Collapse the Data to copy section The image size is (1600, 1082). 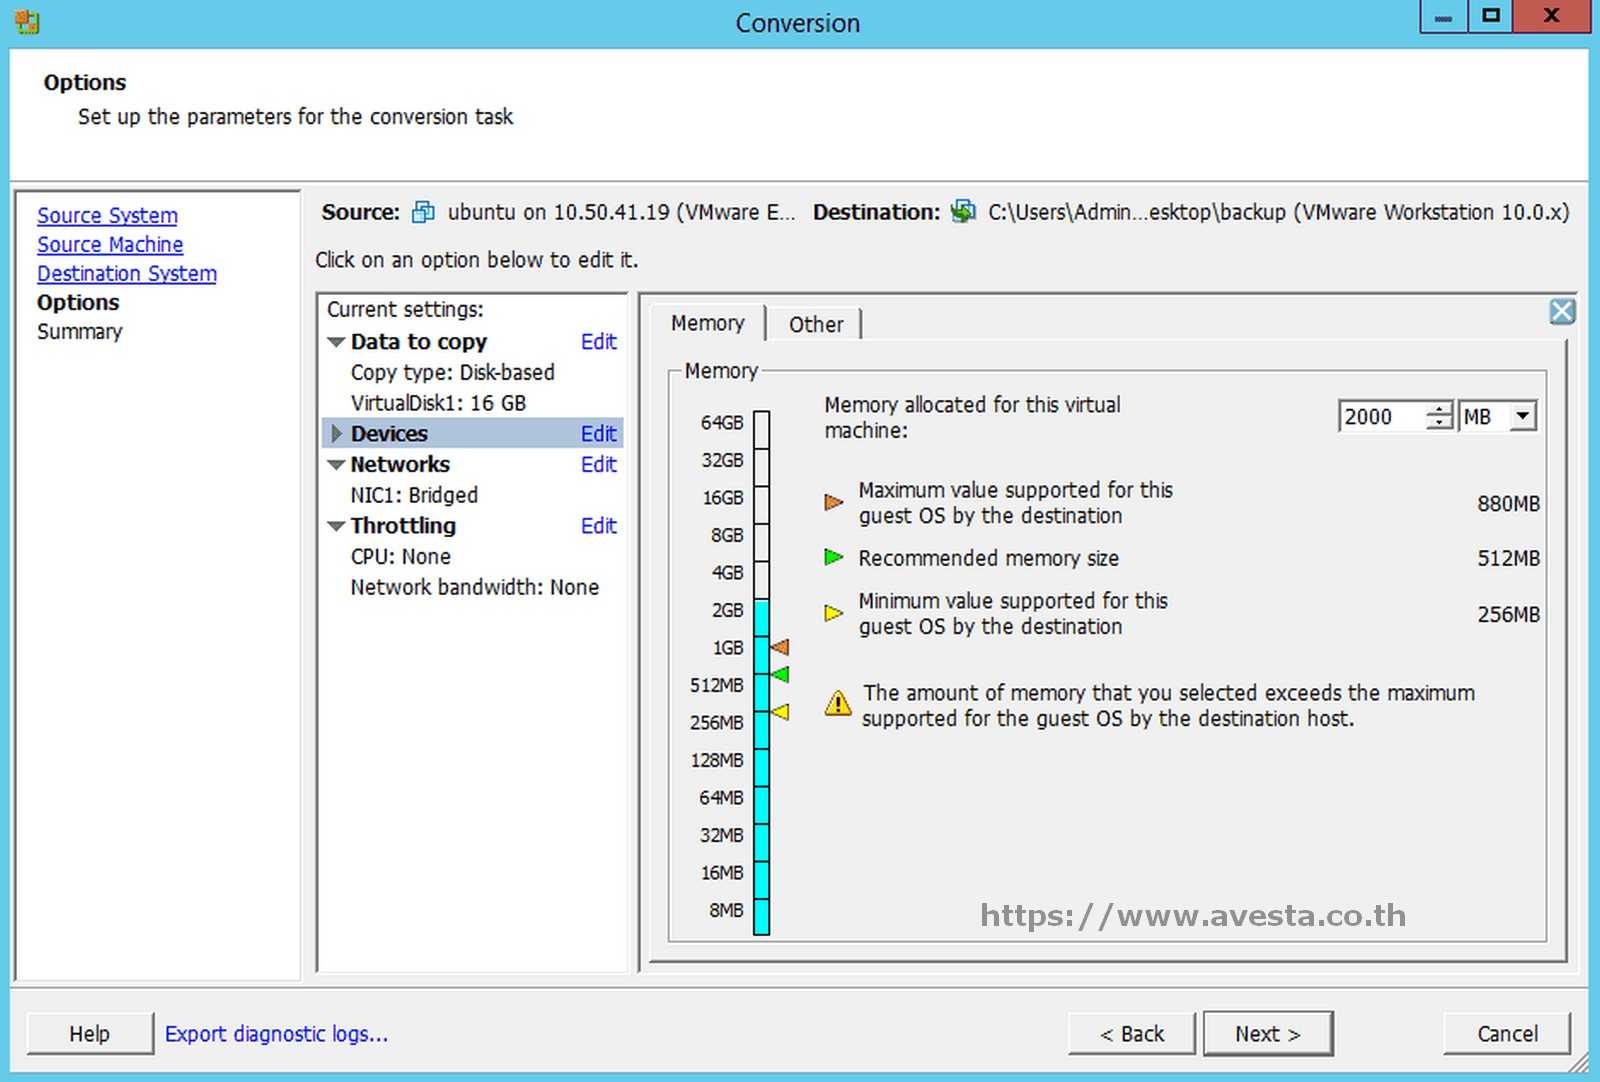[337, 341]
